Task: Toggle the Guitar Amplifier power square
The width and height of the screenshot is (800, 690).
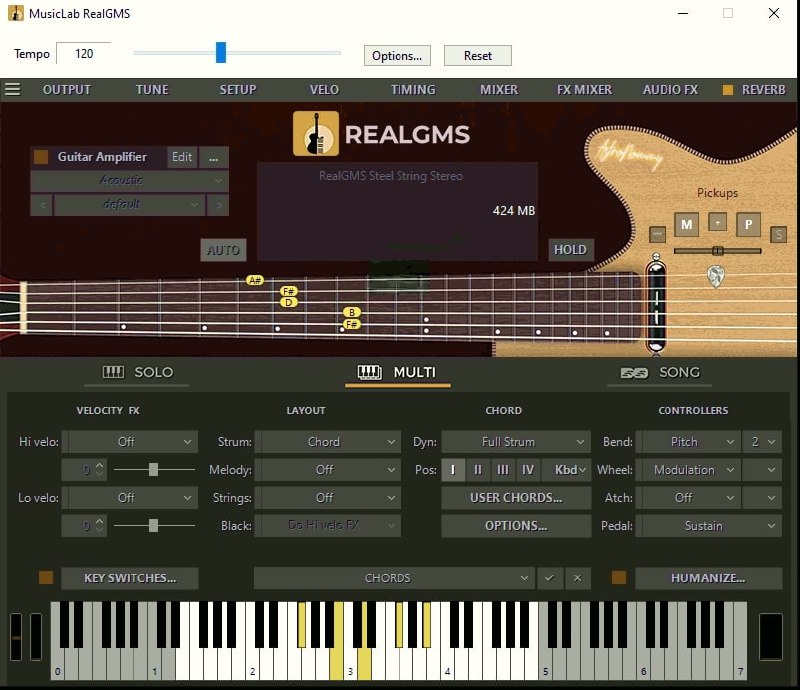Action: [41, 157]
